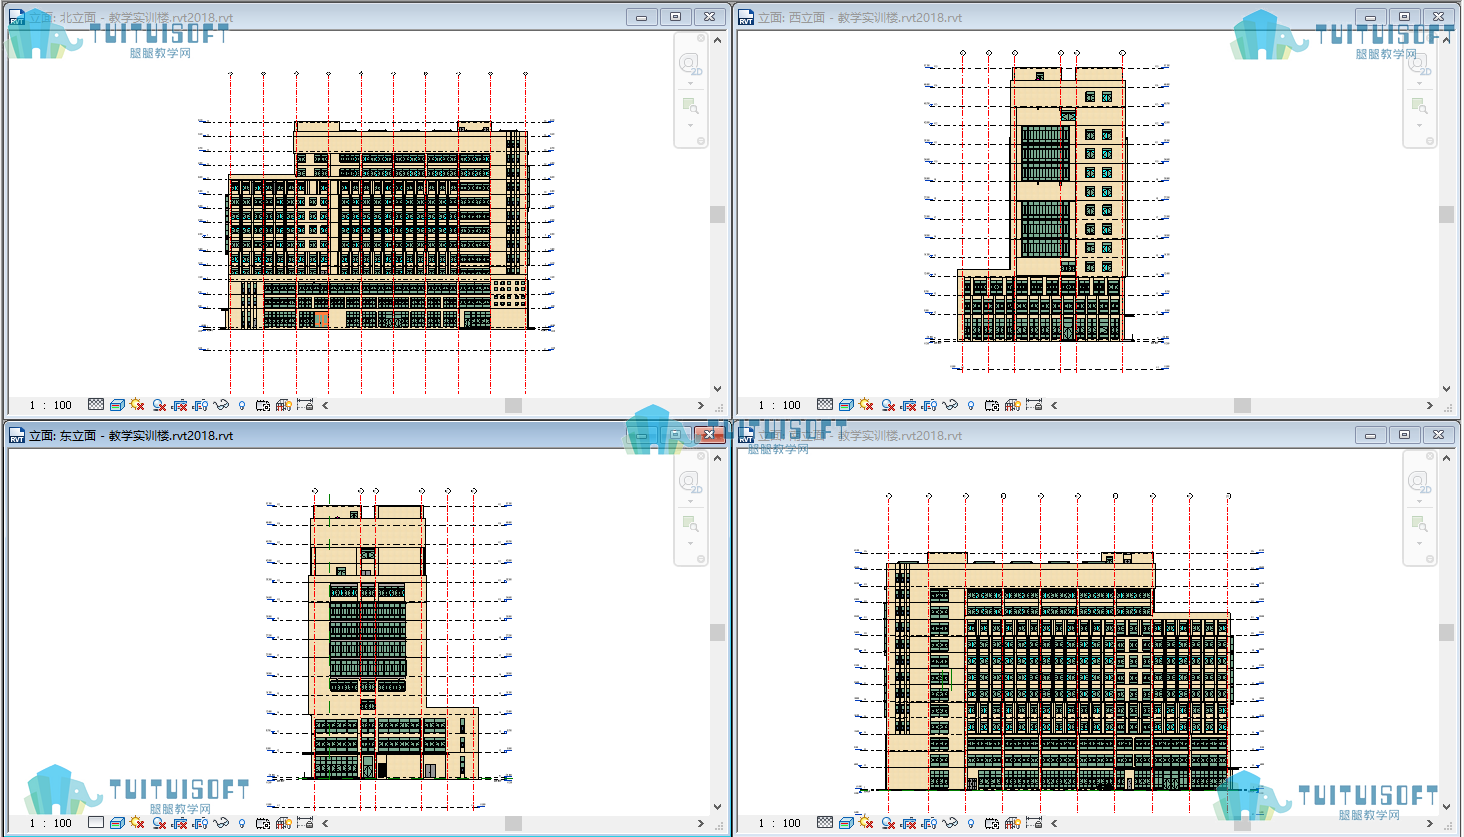
Task: Click the scroll-down arrow in 东立面 window
Action: (x=717, y=807)
